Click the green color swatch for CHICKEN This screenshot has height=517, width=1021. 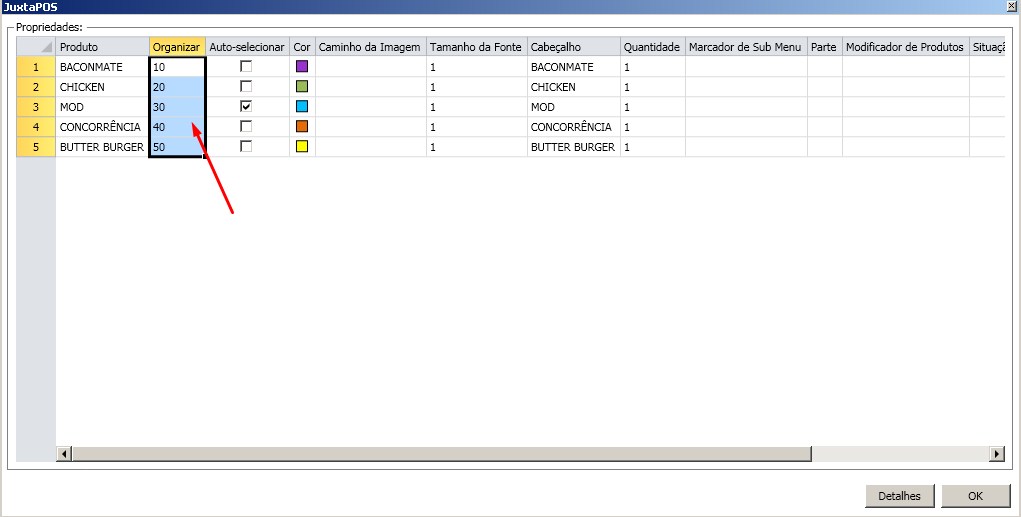(x=301, y=87)
